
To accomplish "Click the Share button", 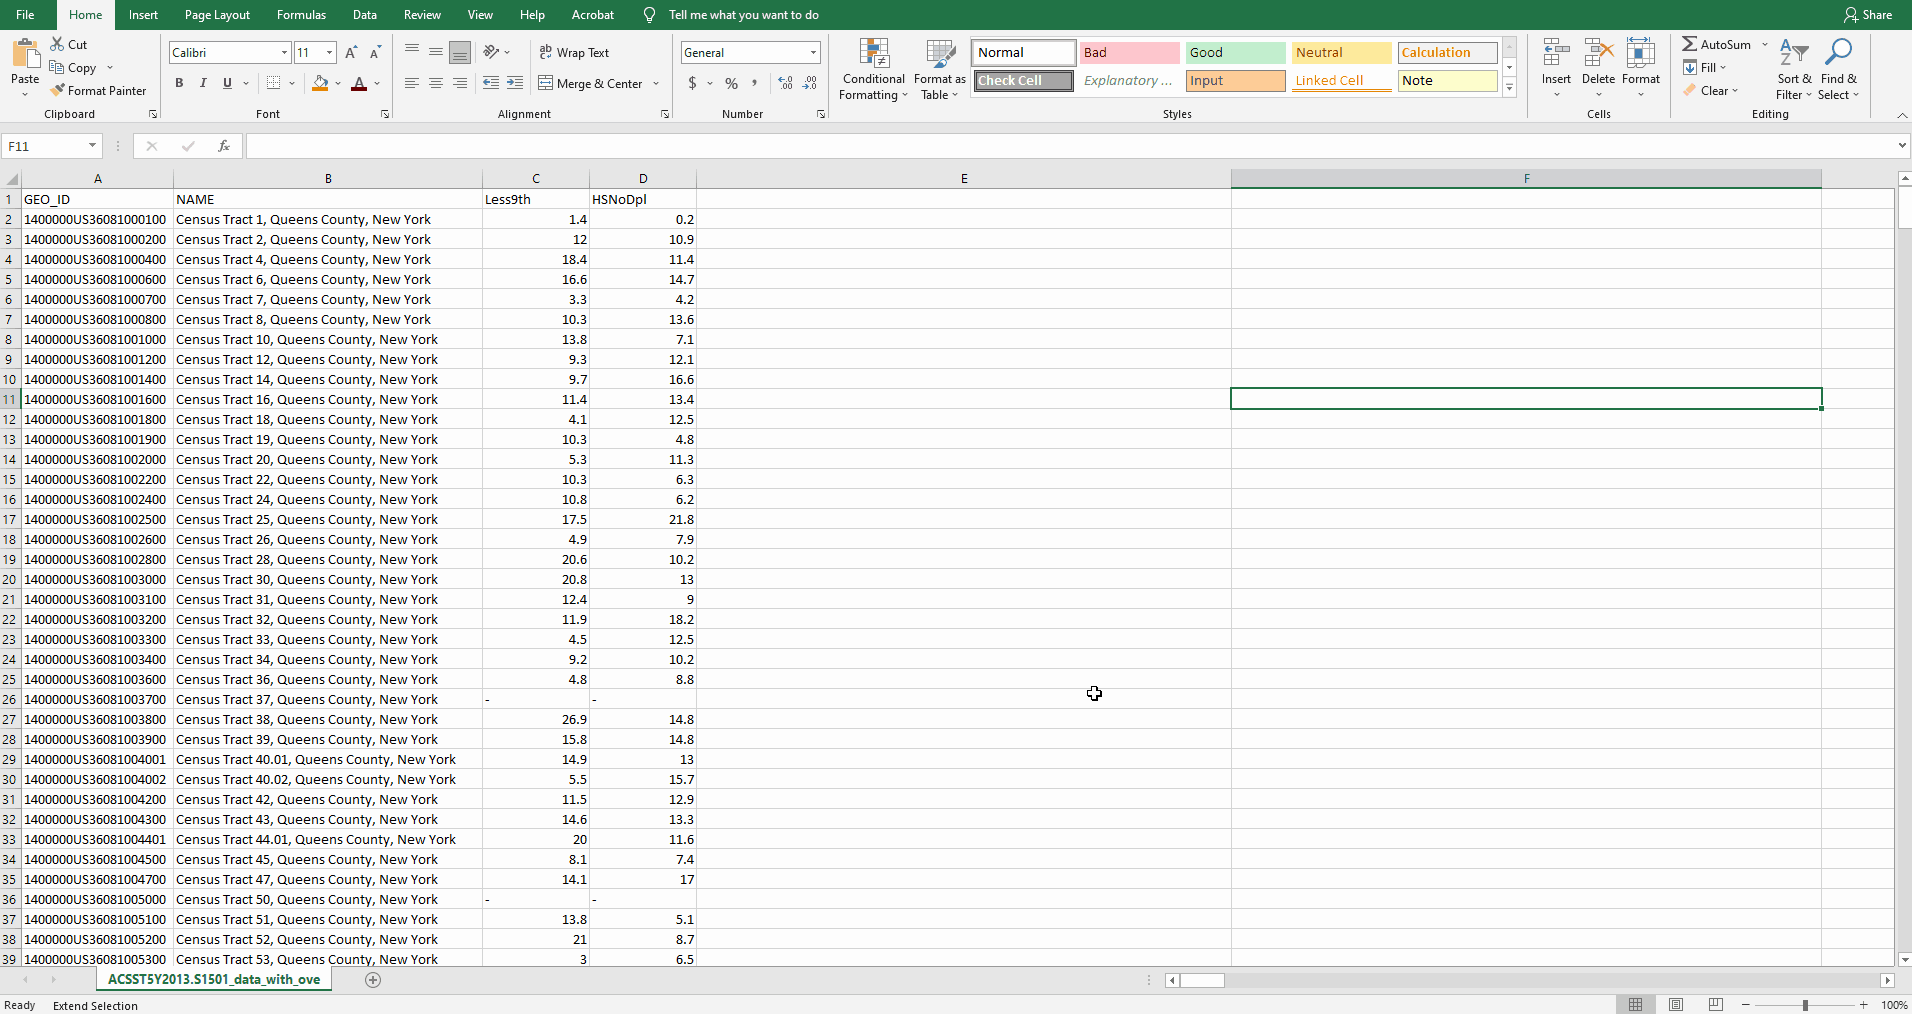I will point(1867,14).
